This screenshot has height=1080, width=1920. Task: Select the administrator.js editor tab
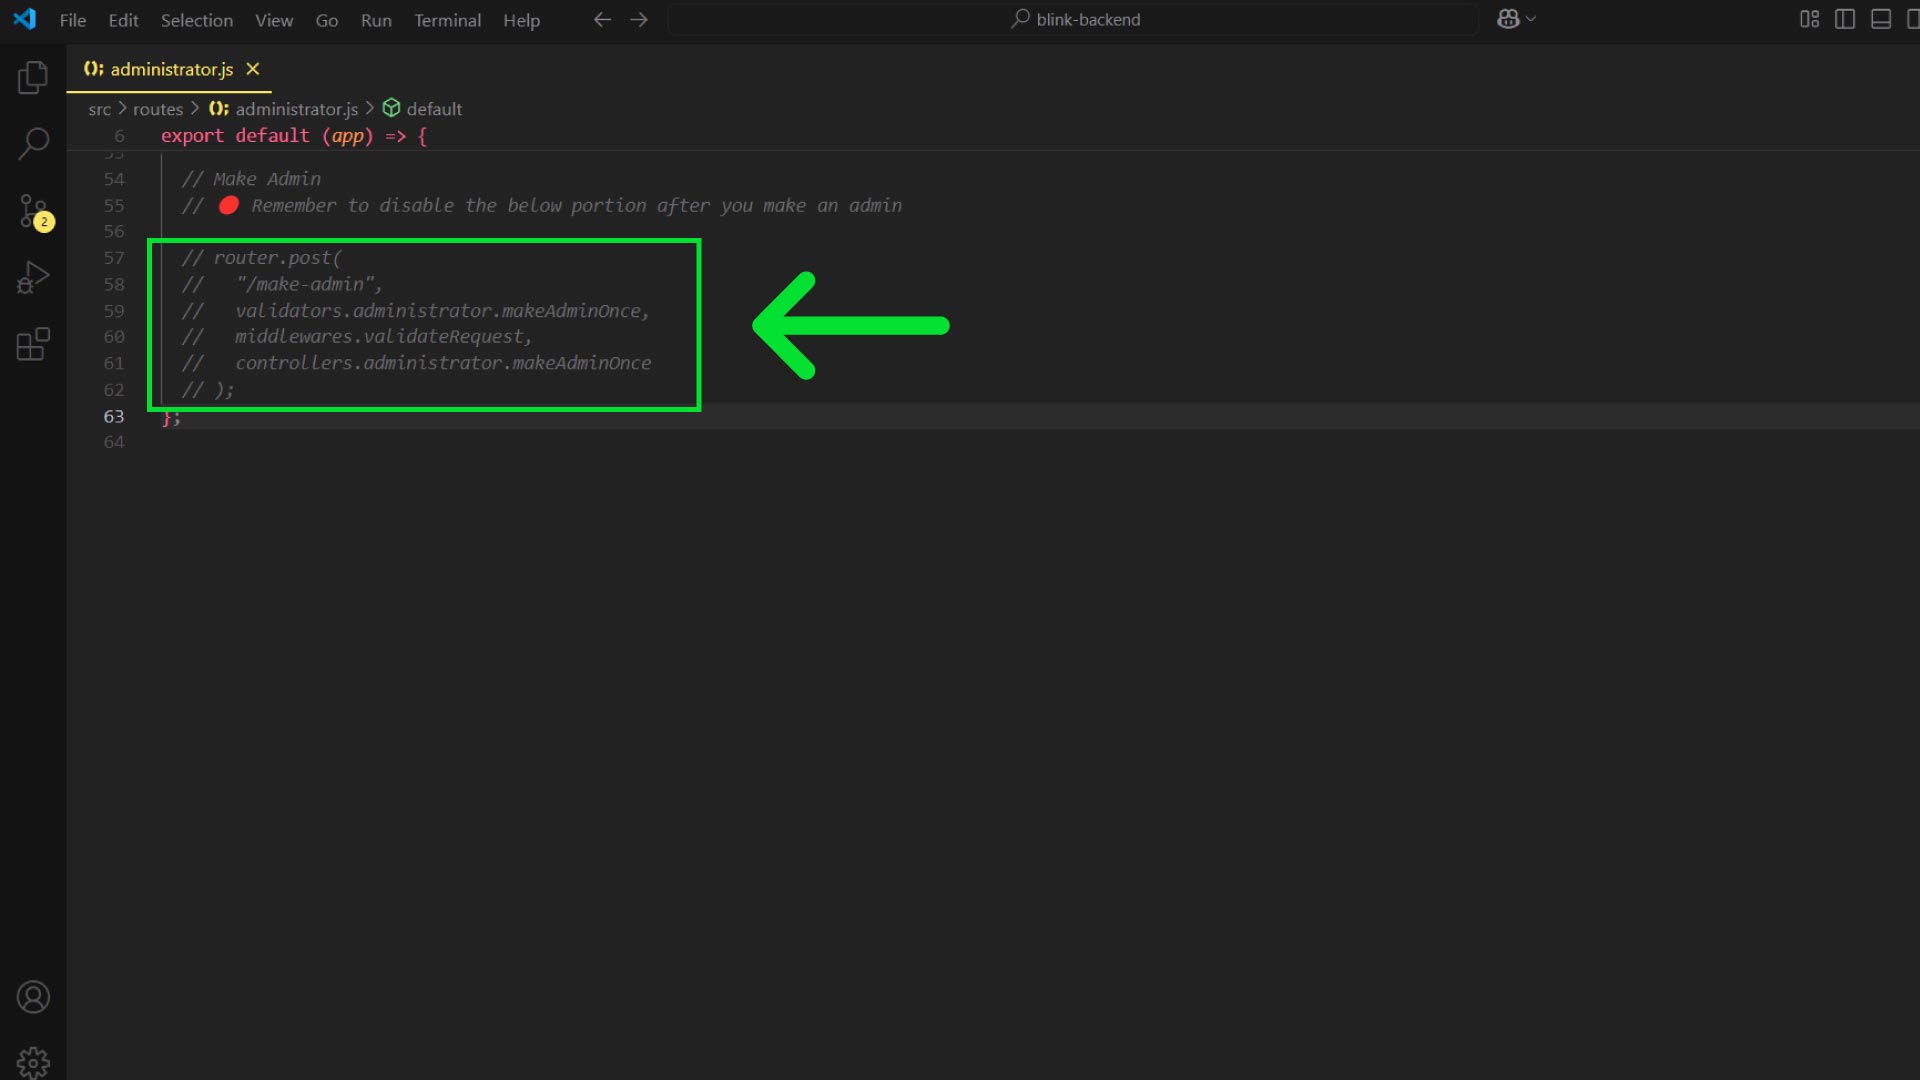[x=169, y=69]
